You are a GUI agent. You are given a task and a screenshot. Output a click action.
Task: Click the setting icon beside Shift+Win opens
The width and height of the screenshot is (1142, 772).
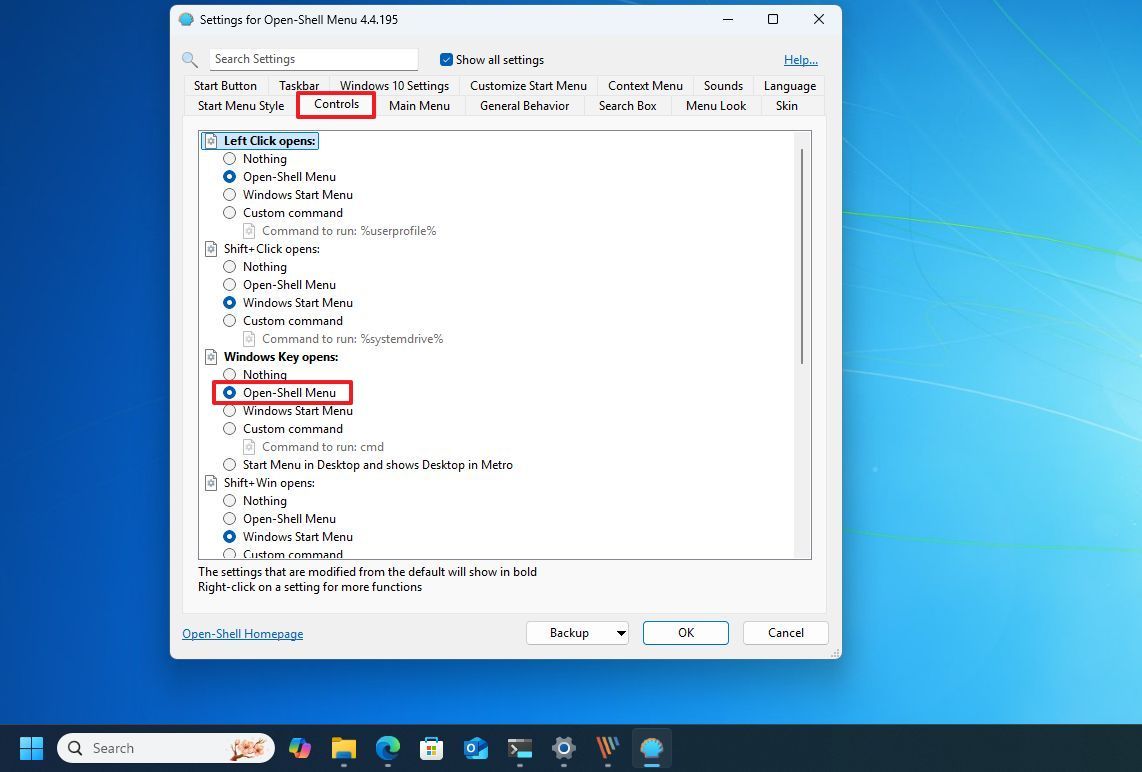210,482
